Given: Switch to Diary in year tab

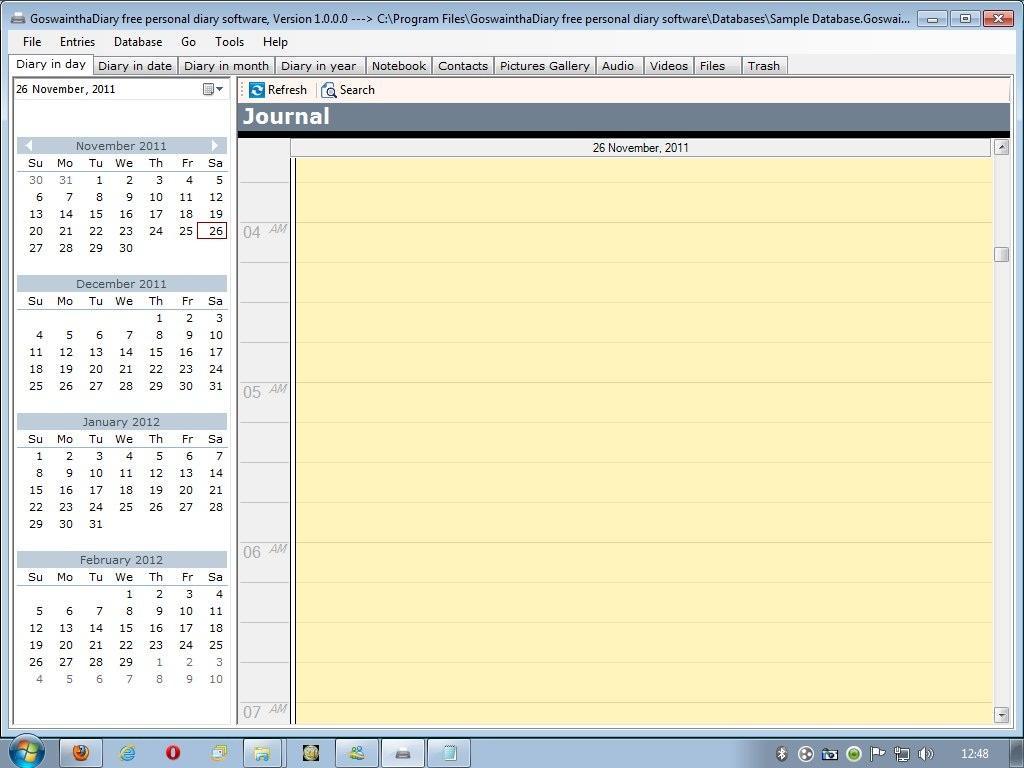Looking at the screenshot, I should [x=319, y=66].
